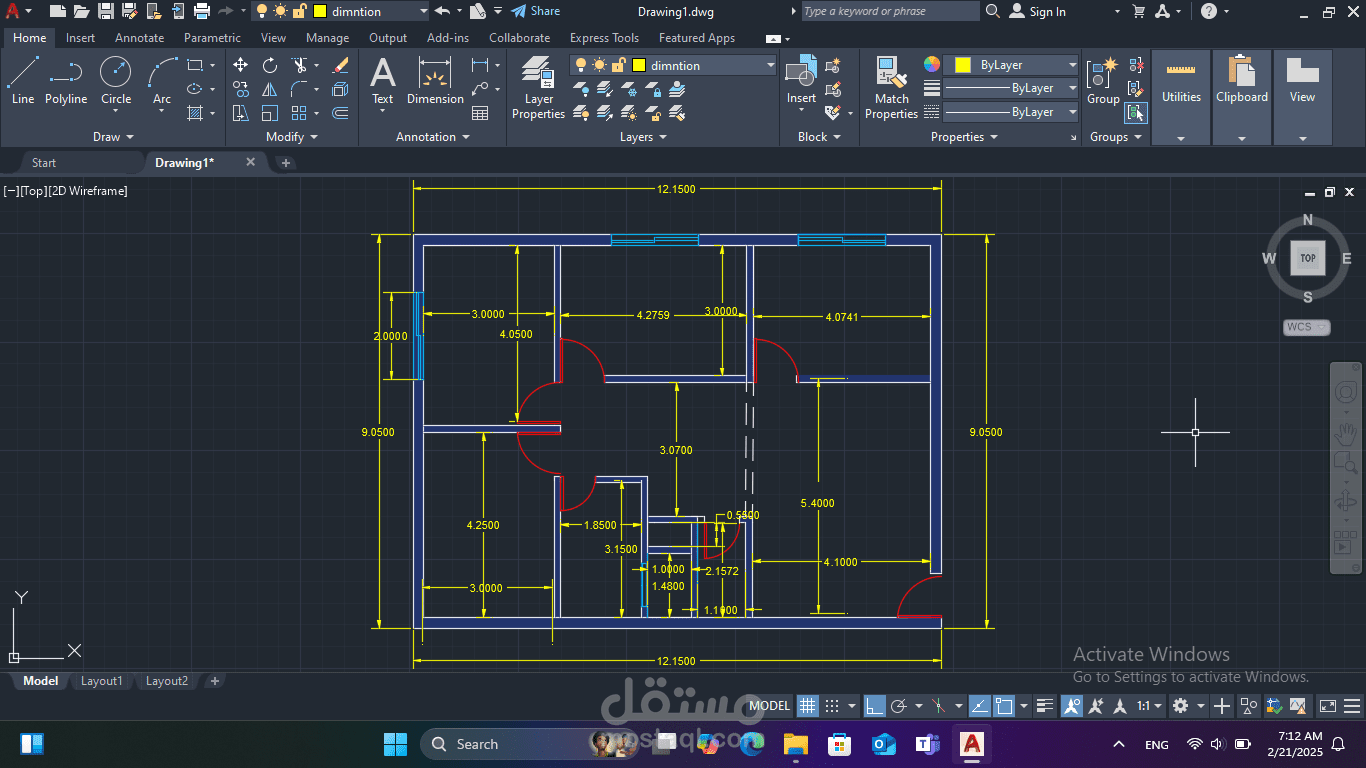Screen dimensions: 1366x768
Task: Click the Group objects tool
Action: click(x=1103, y=80)
